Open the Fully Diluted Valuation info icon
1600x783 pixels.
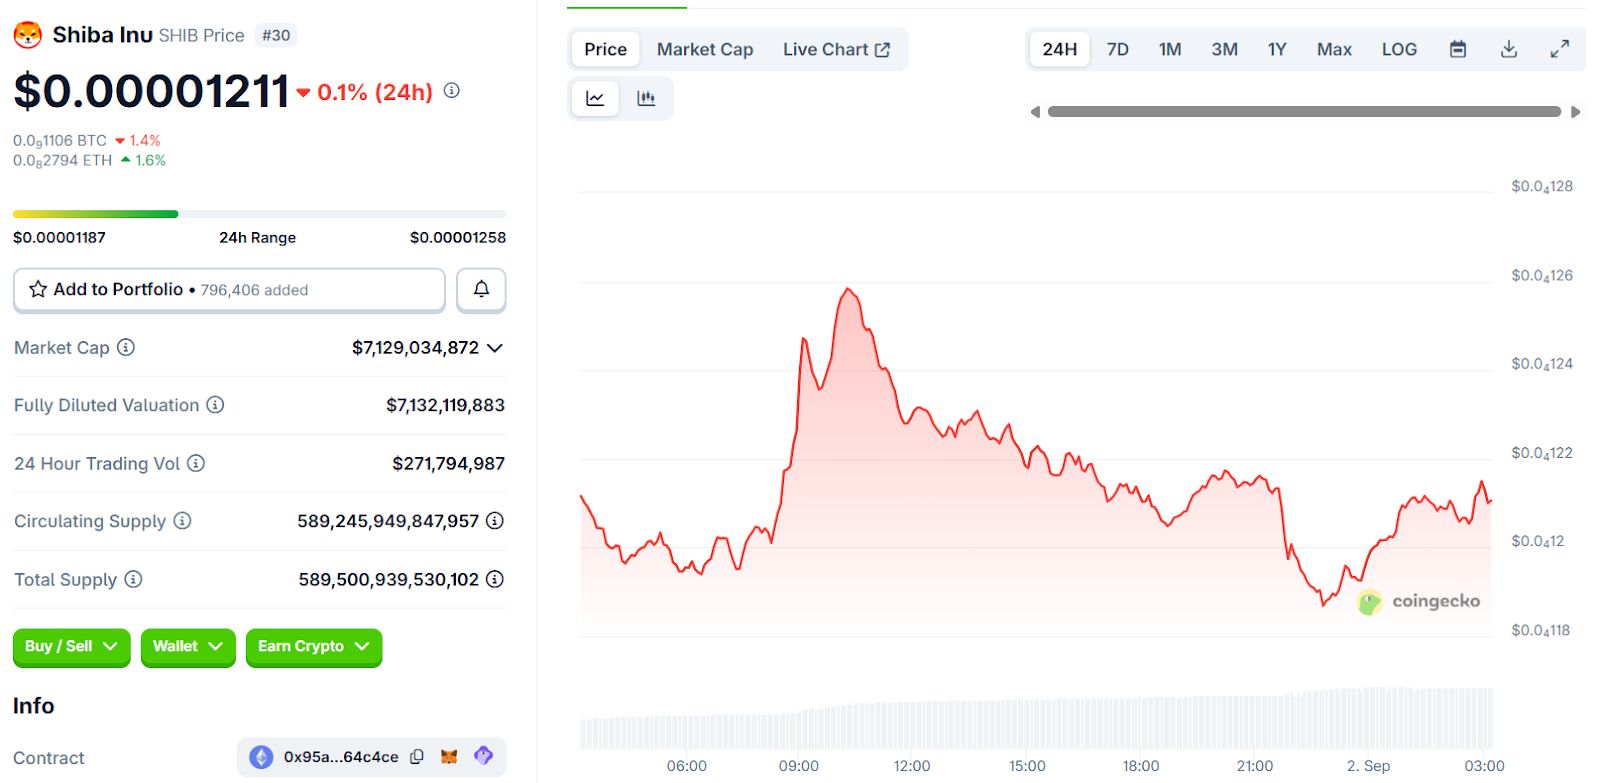click(x=215, y=405)
